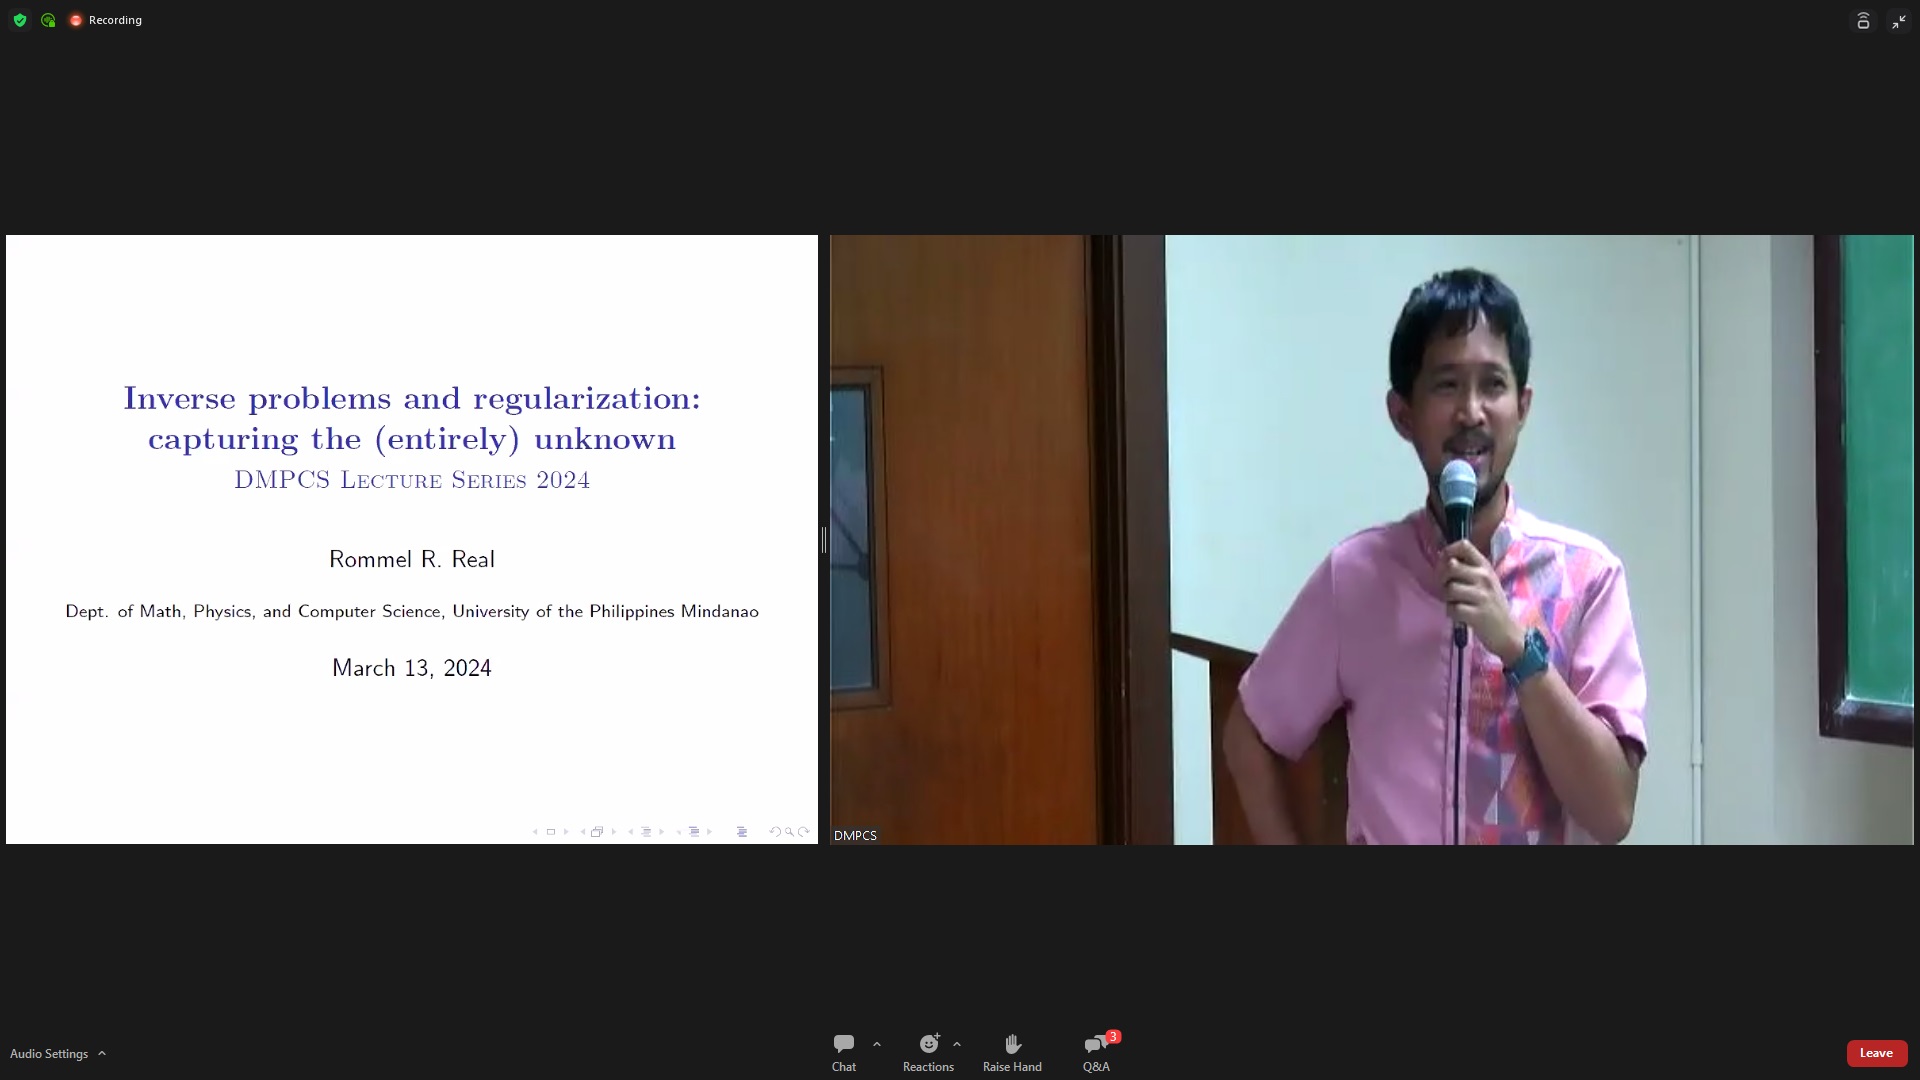Click 'DMPCS Lecture Series 2024' subtitle
The width and height of the screenshot is (1920, 1080).
click(412, 480)
